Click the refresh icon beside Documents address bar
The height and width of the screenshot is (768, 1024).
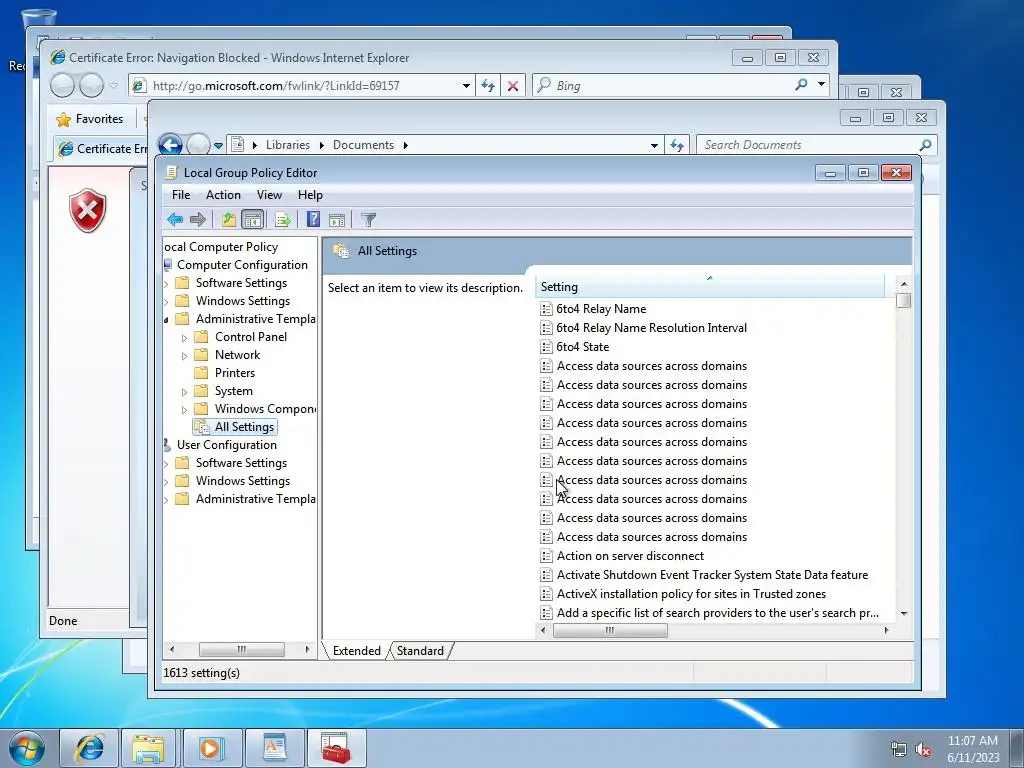click(x=677, y=145)
